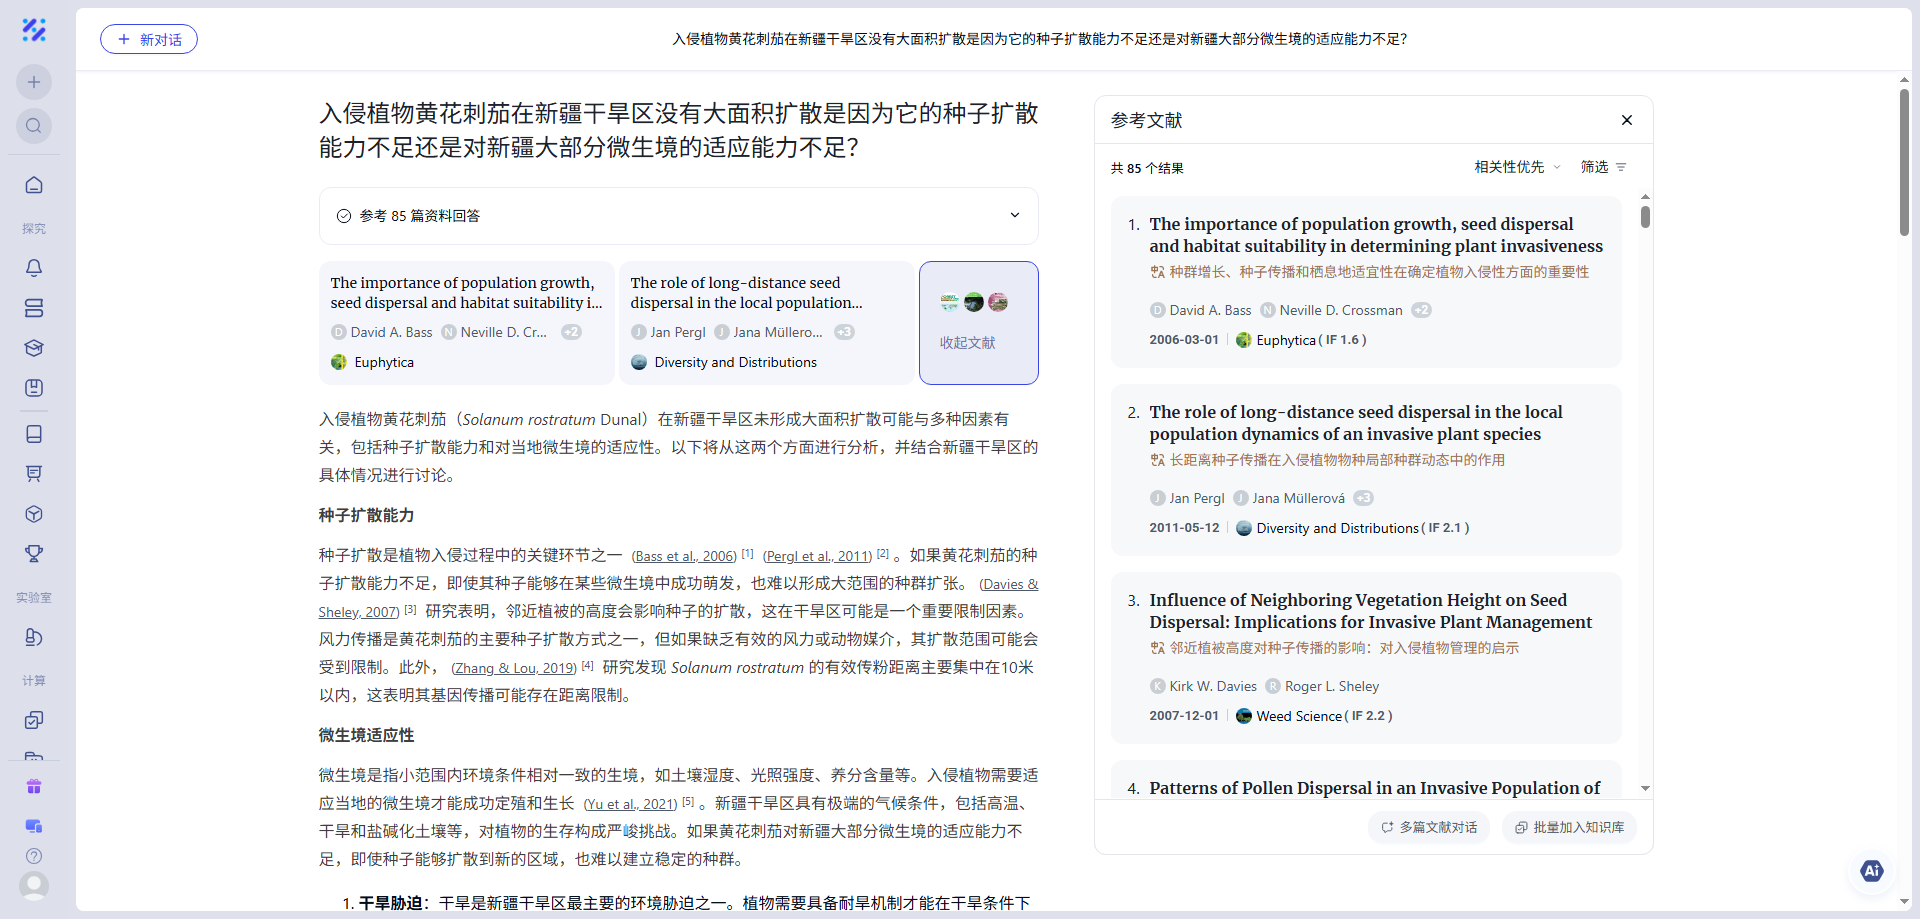The width and height of the screenshot is (1920, 919).
Task: Open the floating AI assistant button
Action: (x=1871, y=871)
